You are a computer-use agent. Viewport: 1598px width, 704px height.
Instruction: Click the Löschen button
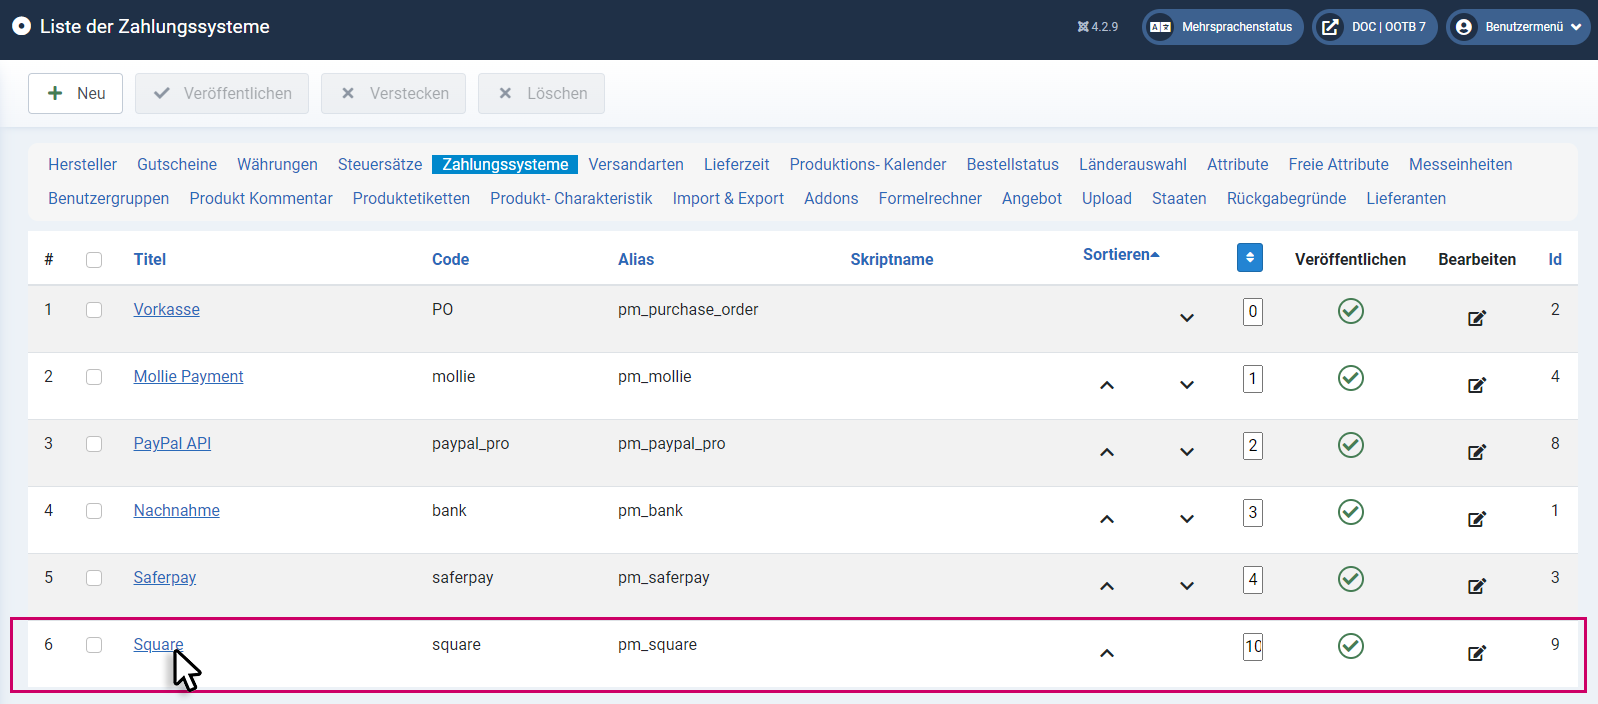[x=541, y=93]
